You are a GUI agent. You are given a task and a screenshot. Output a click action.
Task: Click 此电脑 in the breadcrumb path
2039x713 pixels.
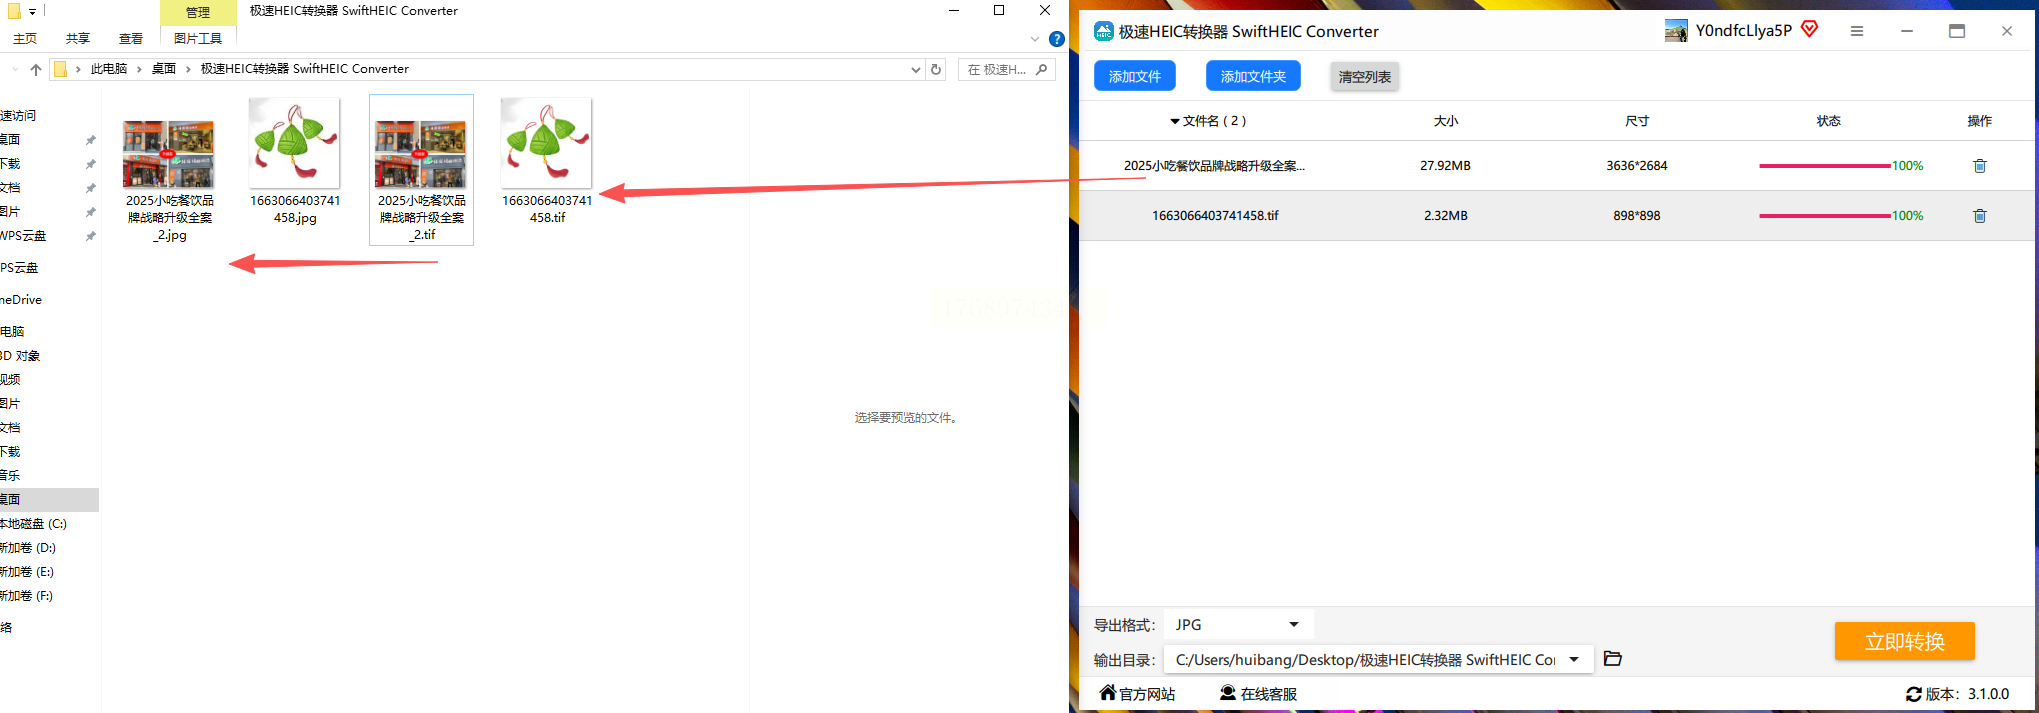109,69
